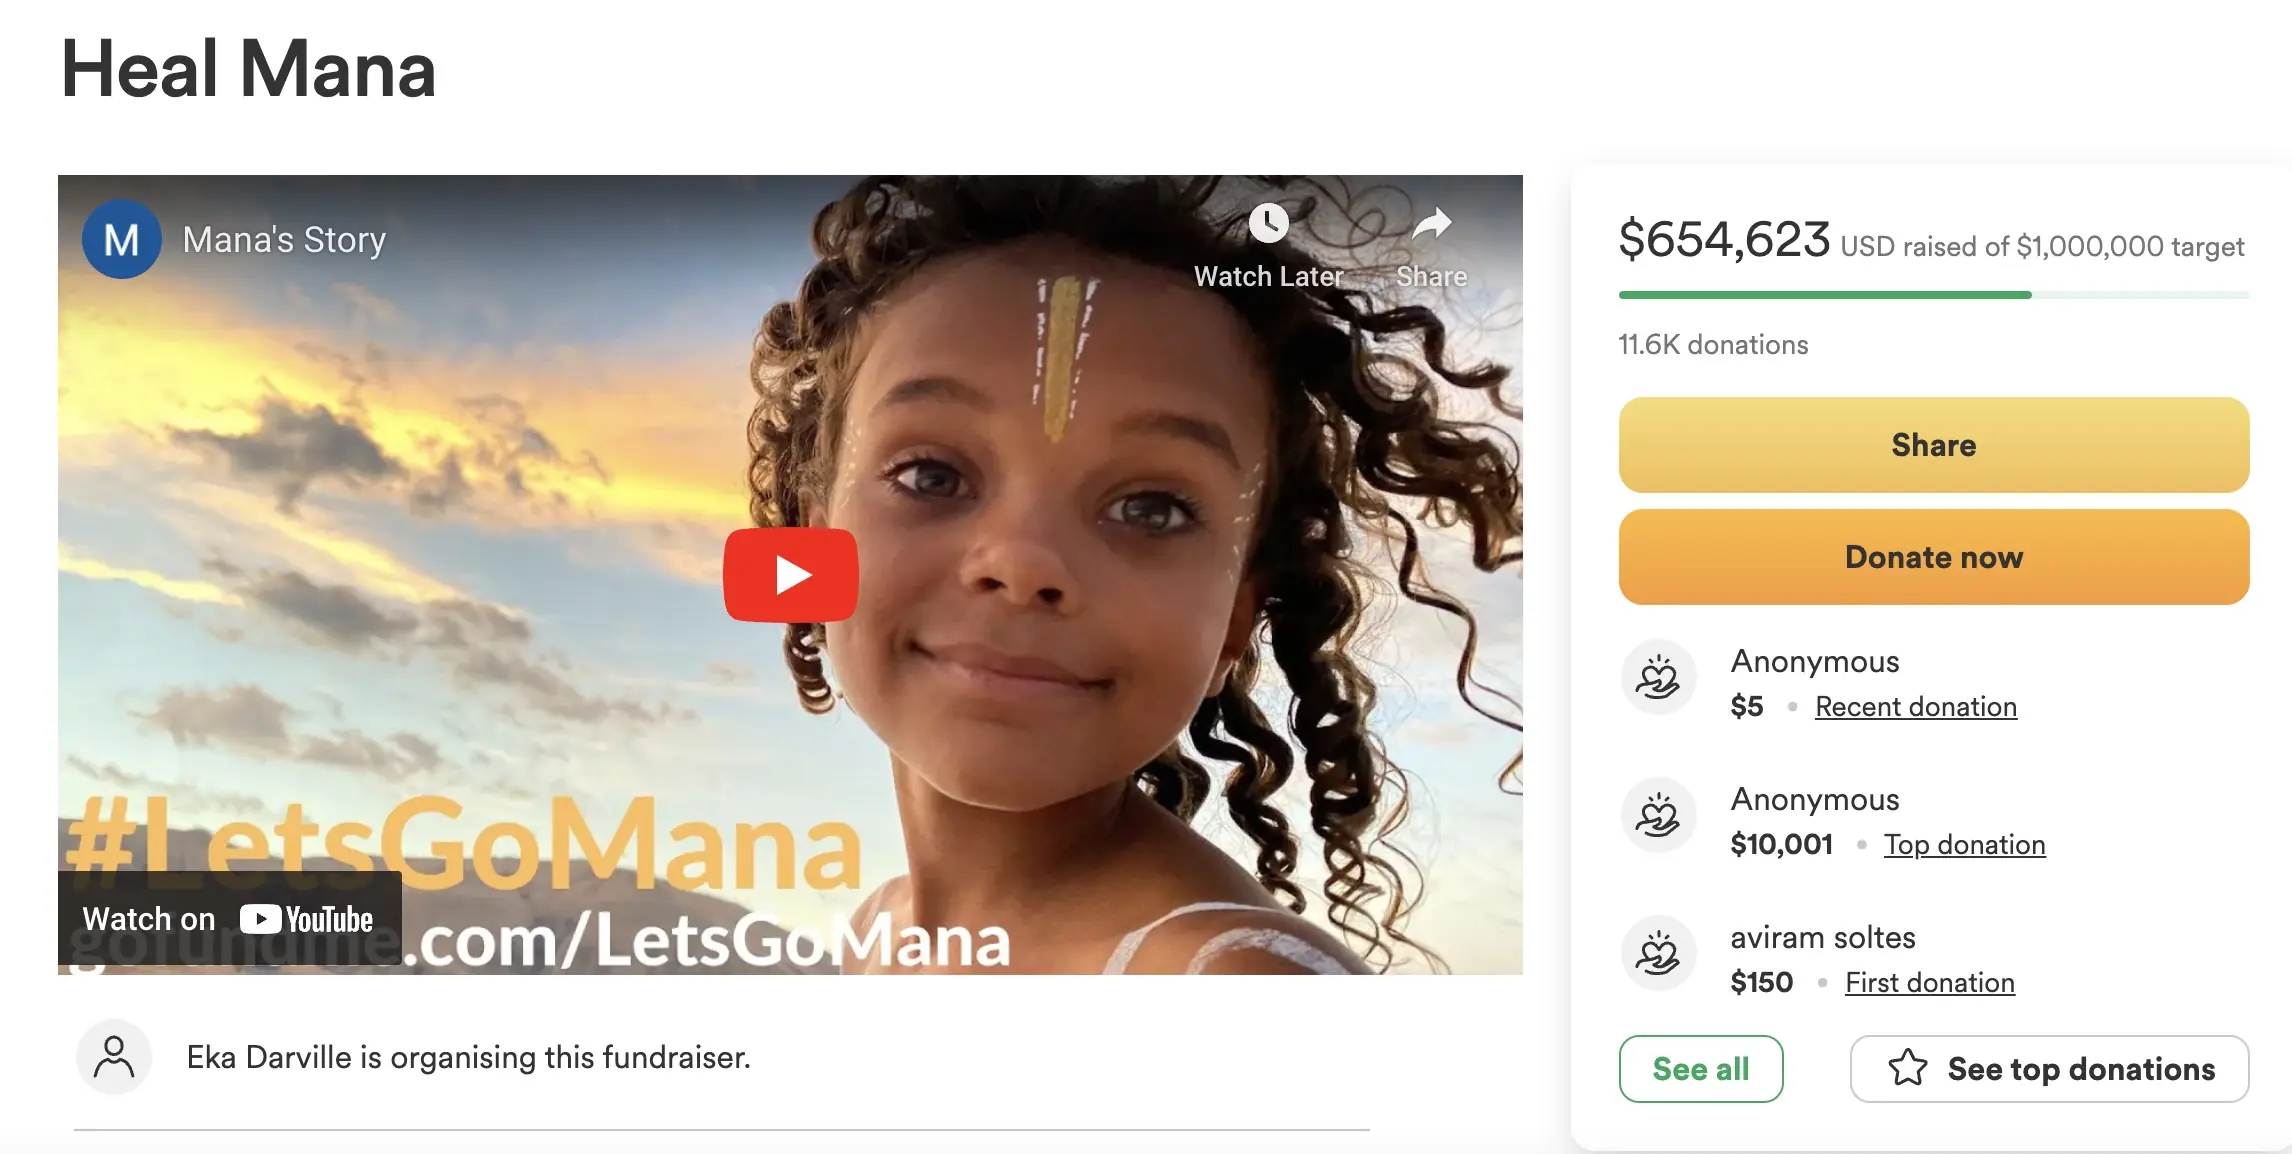Click the green fundraising progress bar
This screenshot has height=1154, width=2292.
1825,295
